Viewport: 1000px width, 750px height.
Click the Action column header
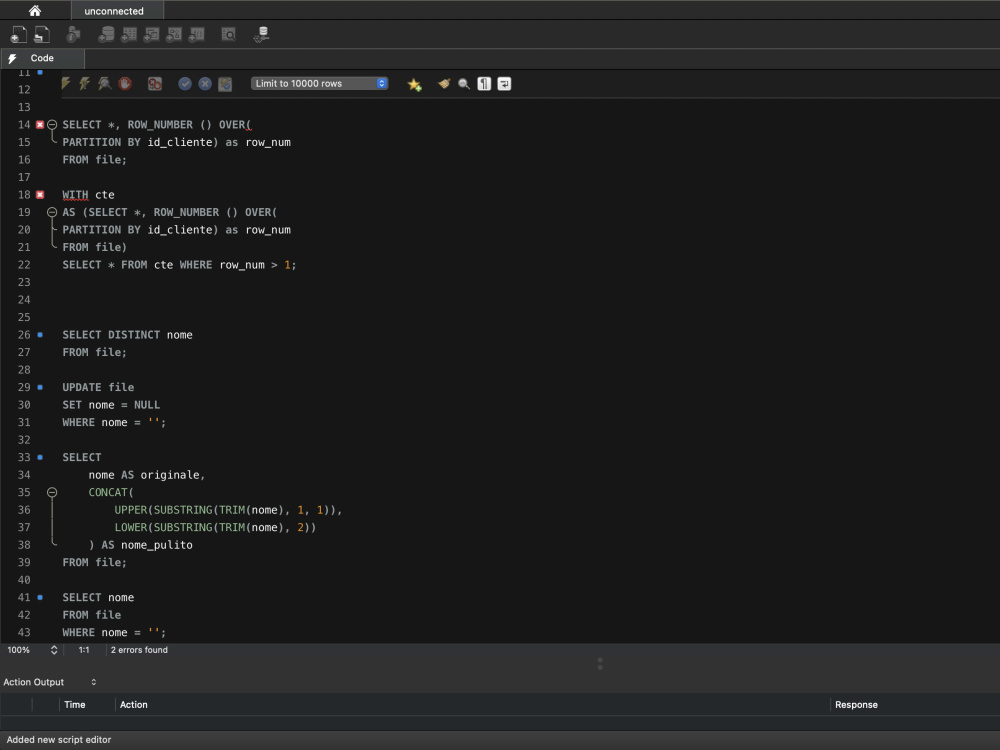coord(133,705)
